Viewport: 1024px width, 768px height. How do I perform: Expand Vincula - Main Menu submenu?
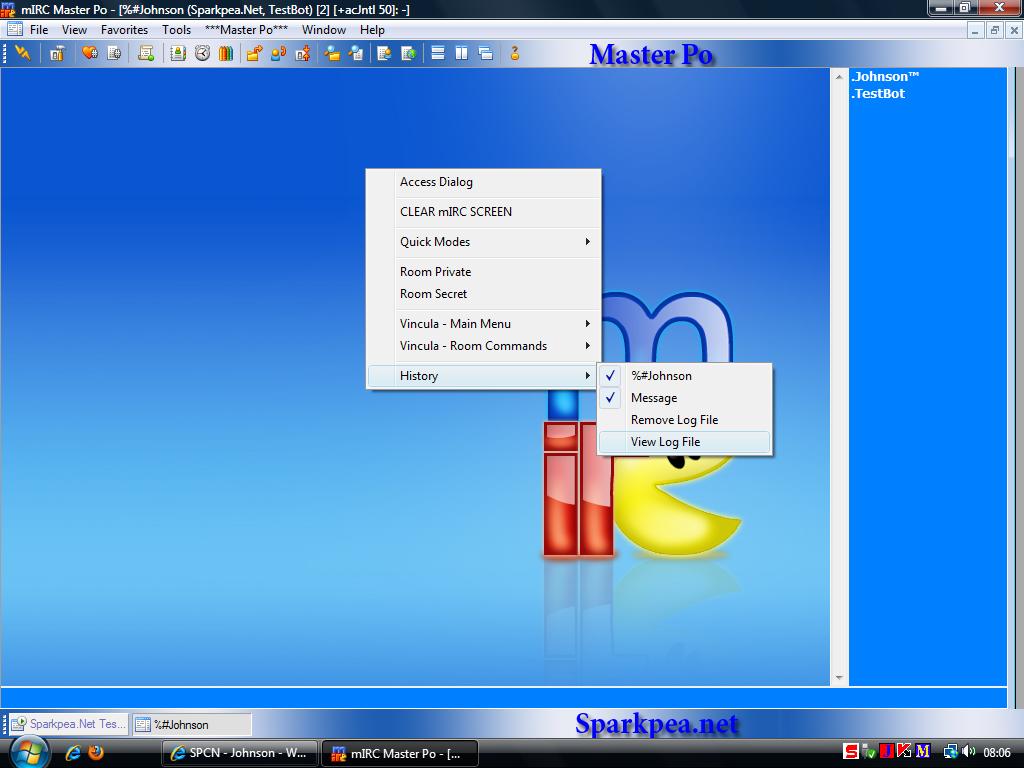tap(483, 323)
